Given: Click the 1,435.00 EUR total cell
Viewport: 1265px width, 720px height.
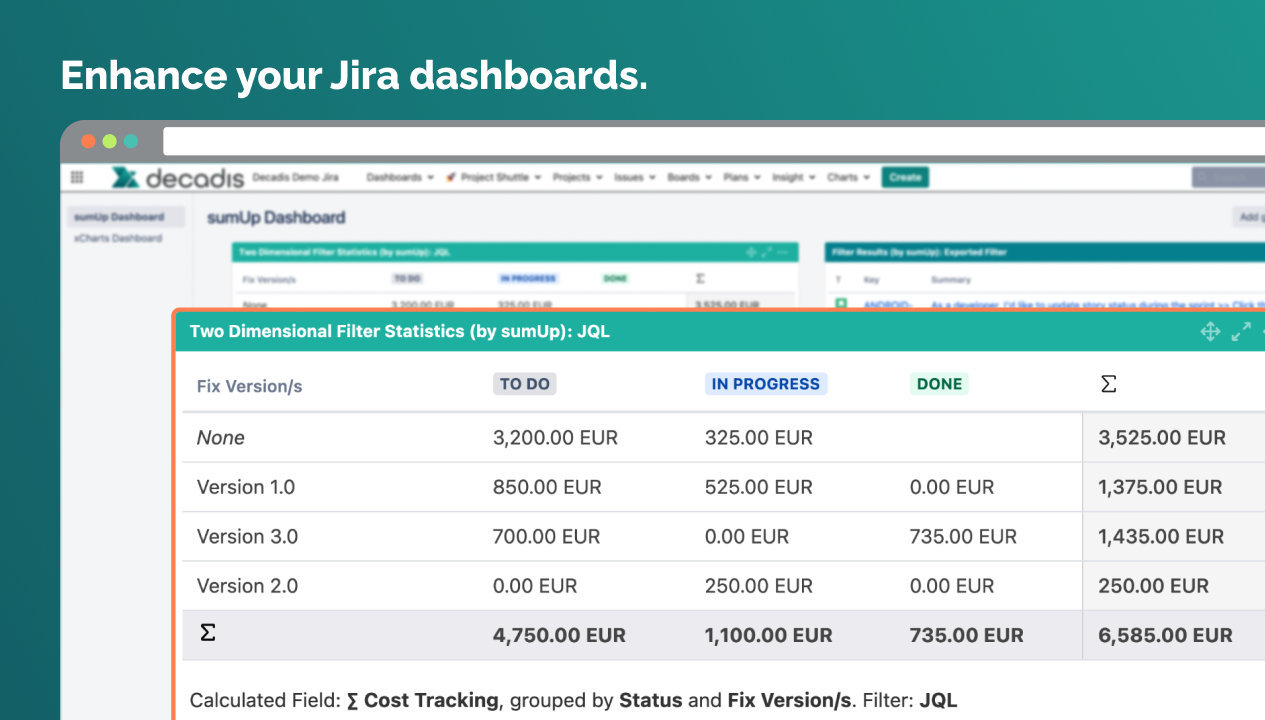Looking at the screenshot, I should (x=1161, y=536).
